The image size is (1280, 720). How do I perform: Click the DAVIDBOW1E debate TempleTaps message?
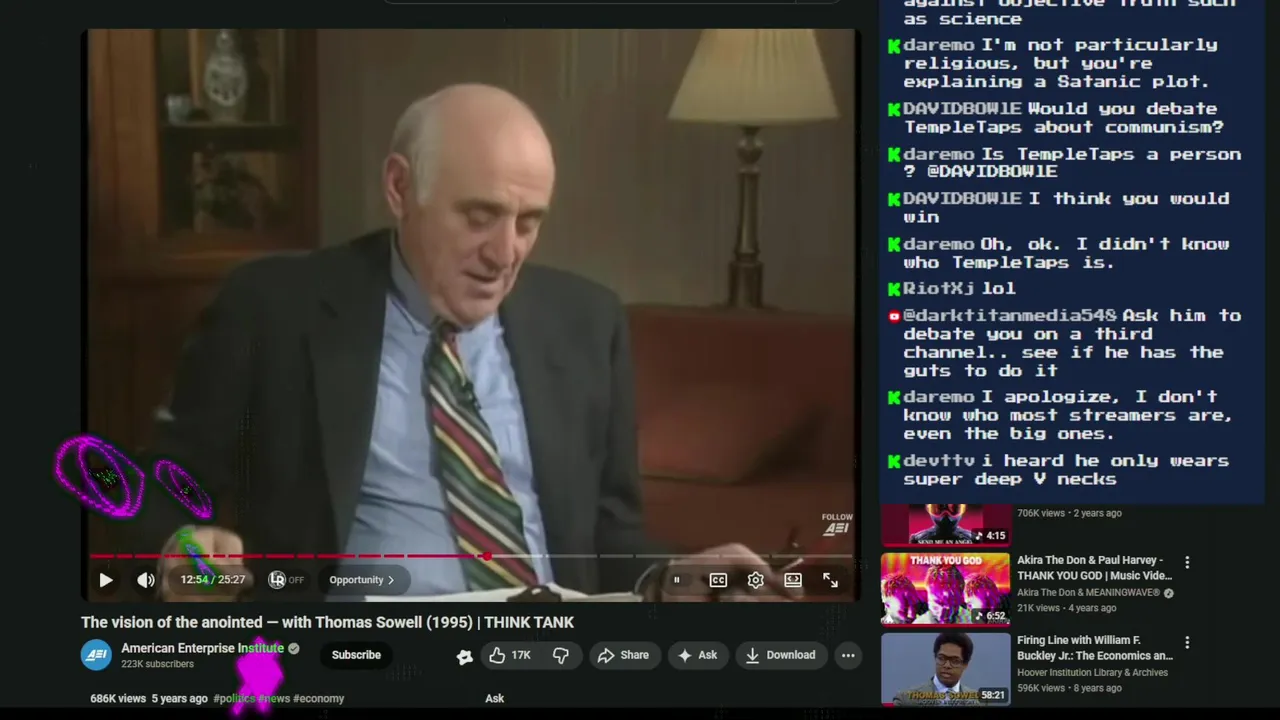[x=1063, y=118]
